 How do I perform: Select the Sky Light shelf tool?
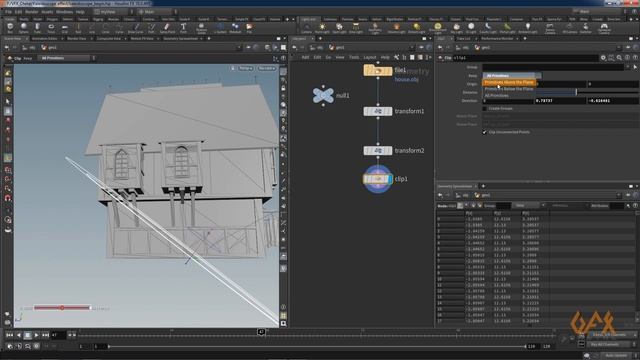456,28
